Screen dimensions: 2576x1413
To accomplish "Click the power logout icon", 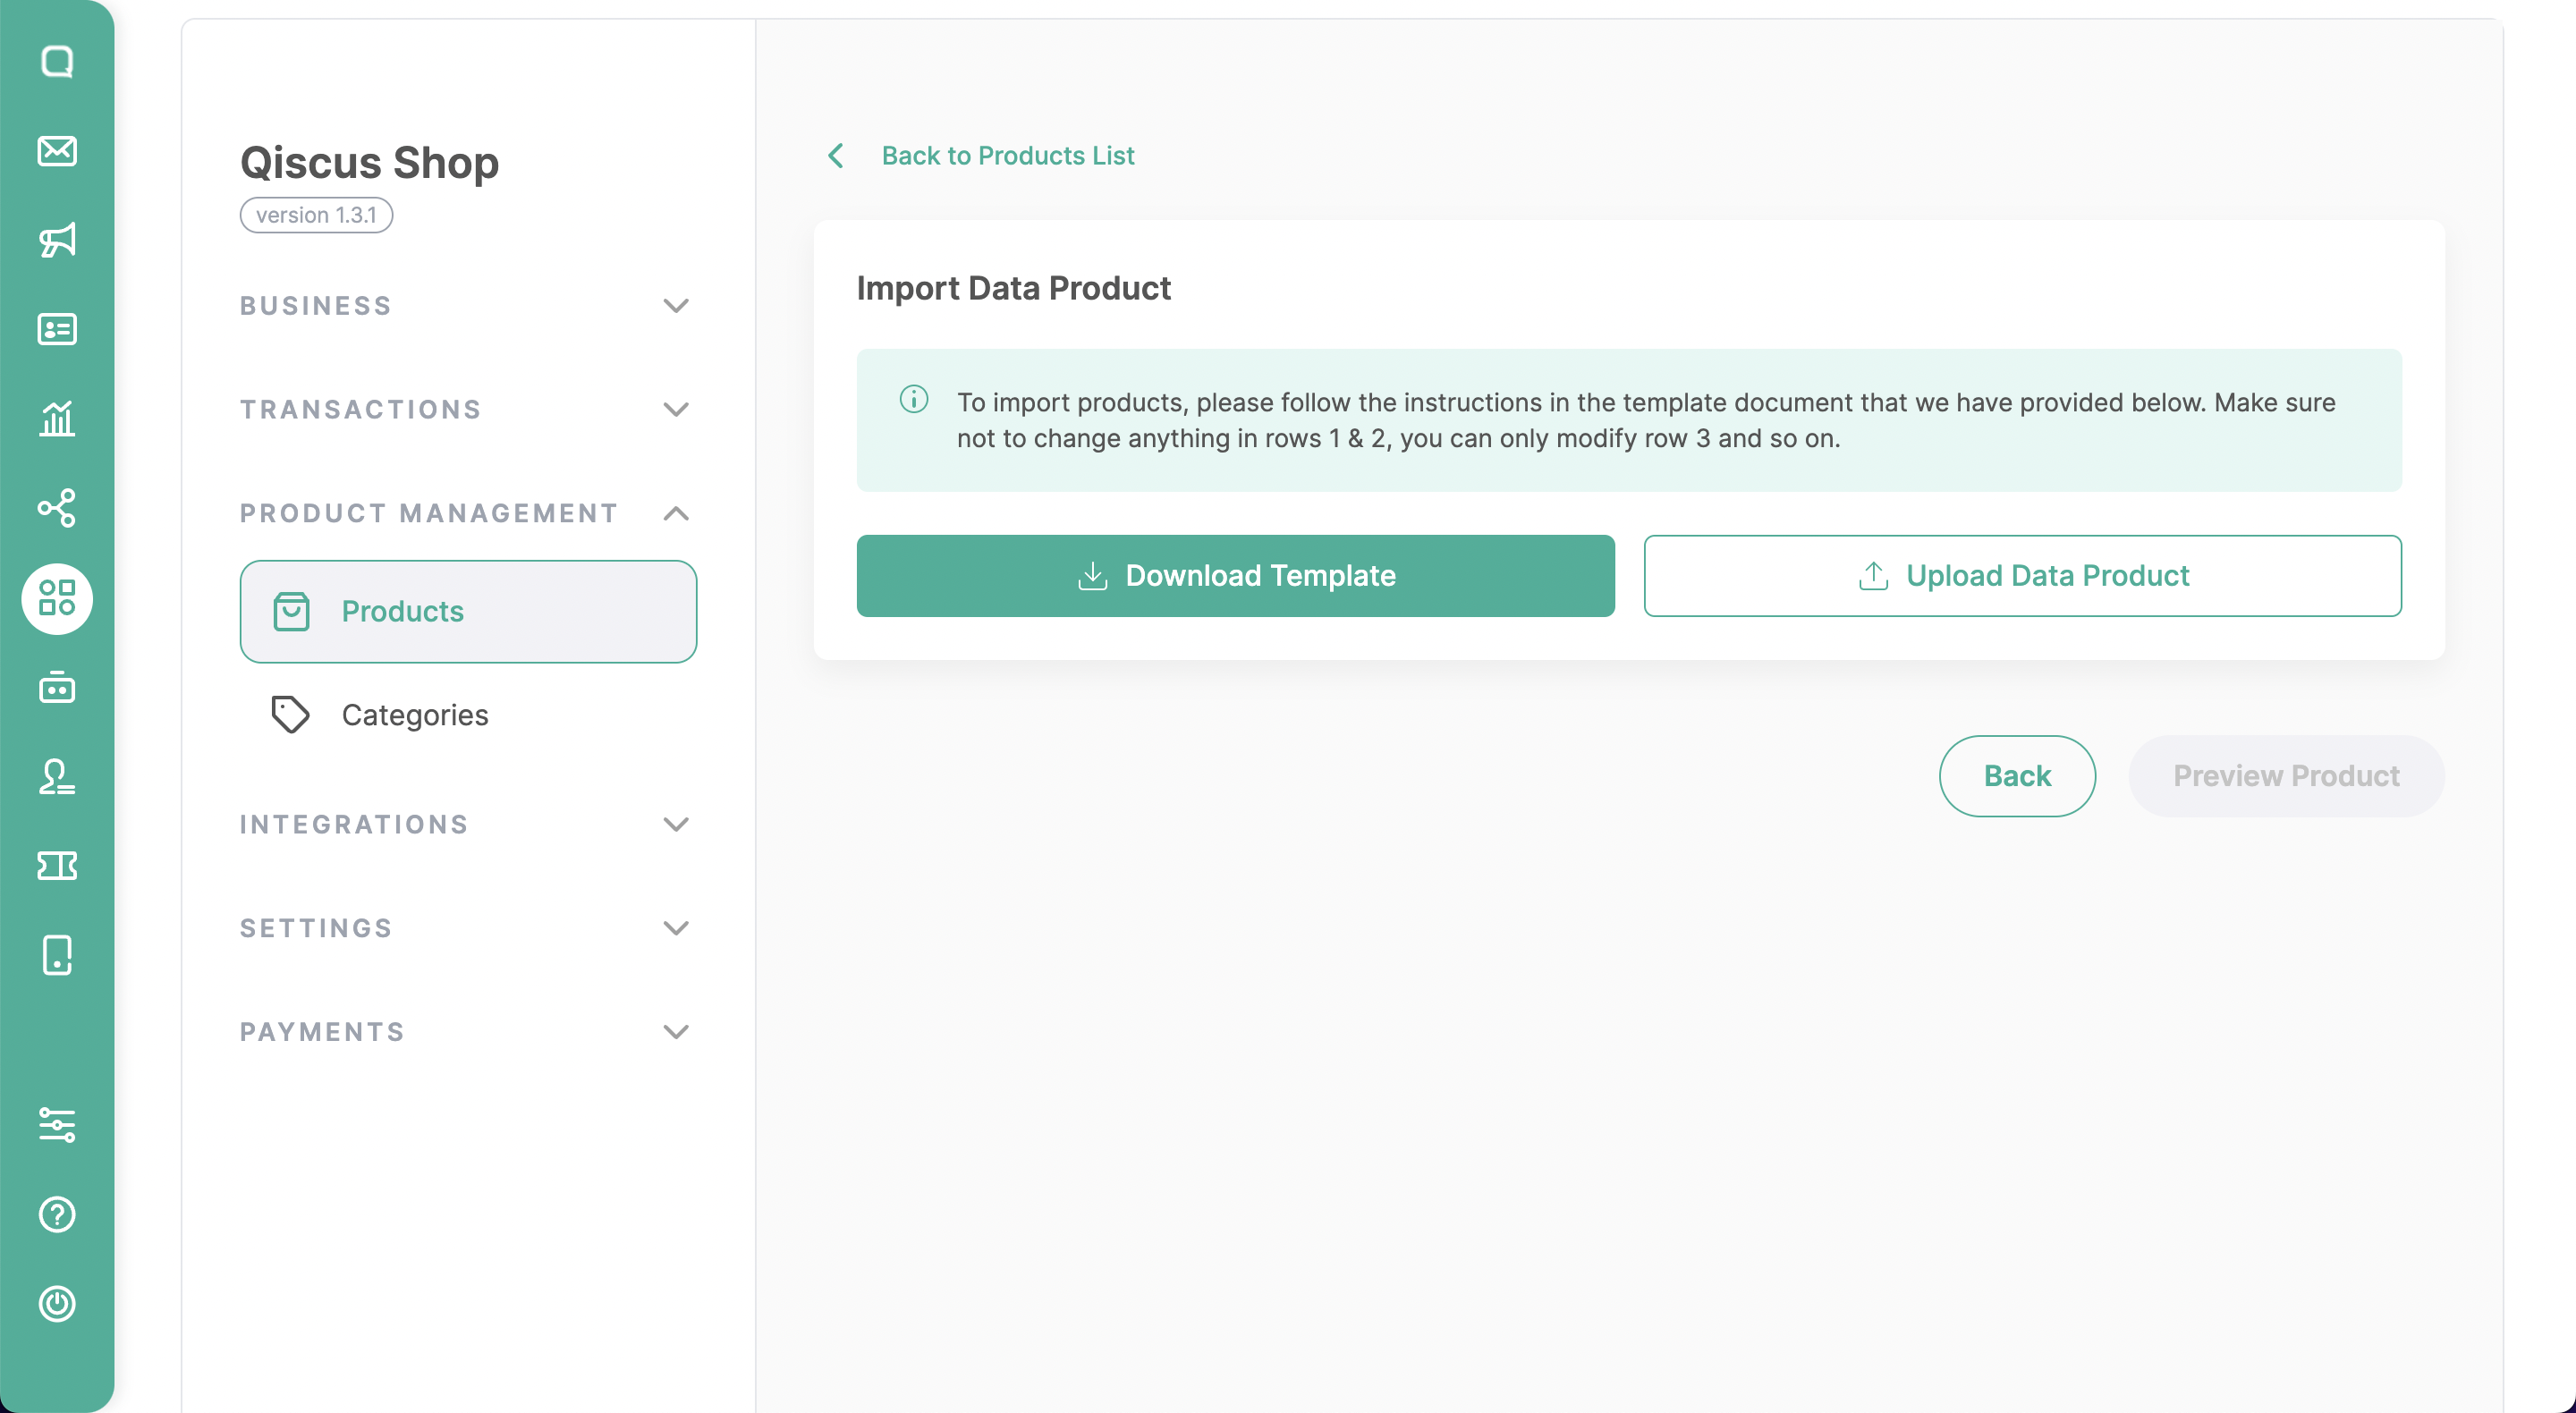I will point(57,1303).
